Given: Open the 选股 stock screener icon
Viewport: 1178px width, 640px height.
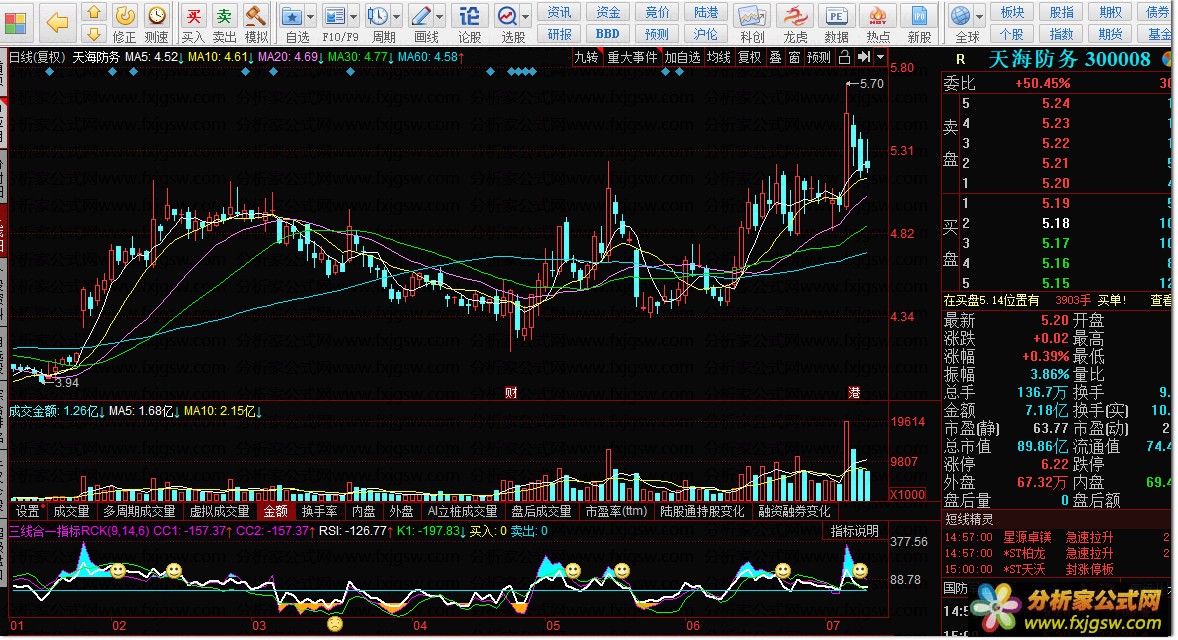Looking at the screenshot, I should (508, 16).
